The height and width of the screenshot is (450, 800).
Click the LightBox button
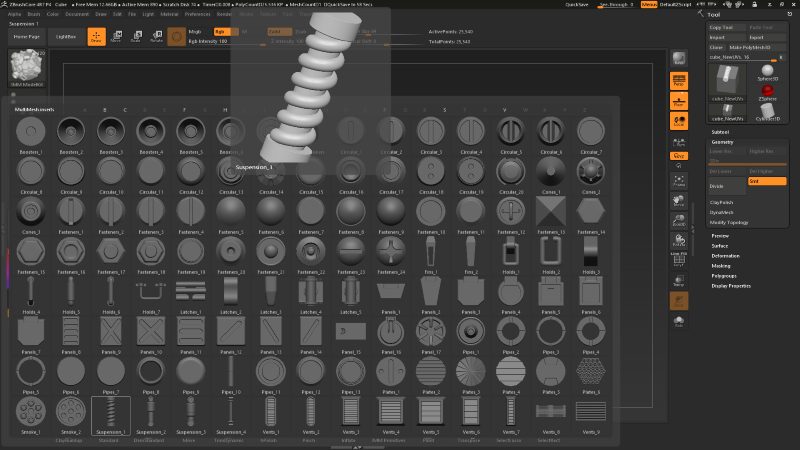point(66,36)
